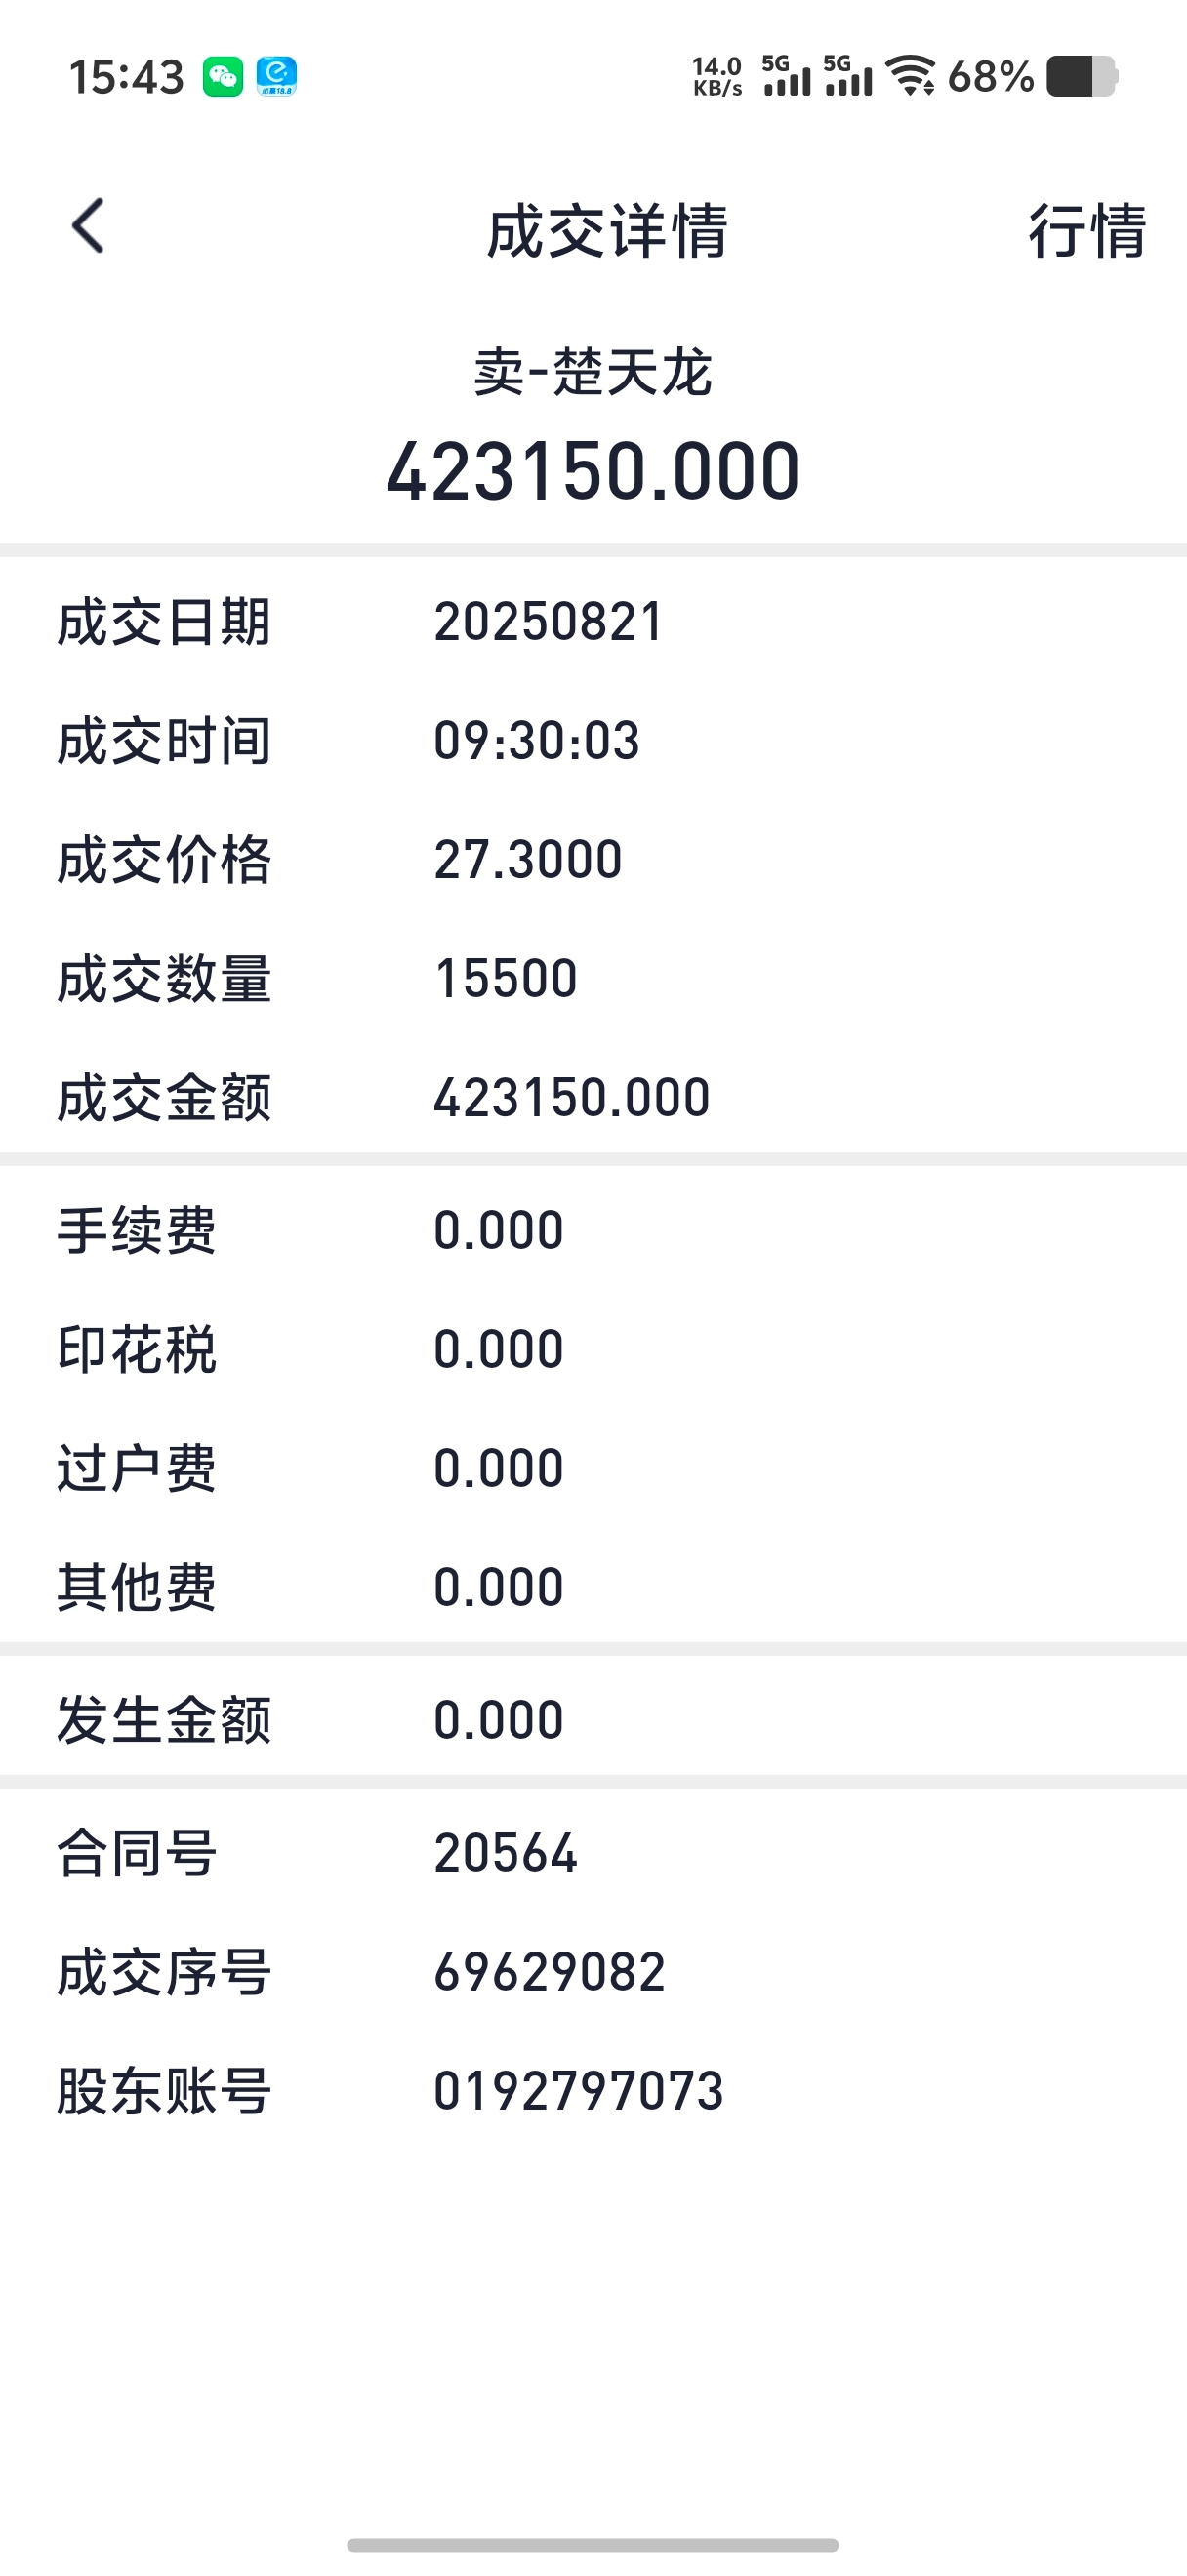Select the 成交数量 15500 row
Screen dimensions: 1187x2576
pyautogui.click(x=593, y=978)
